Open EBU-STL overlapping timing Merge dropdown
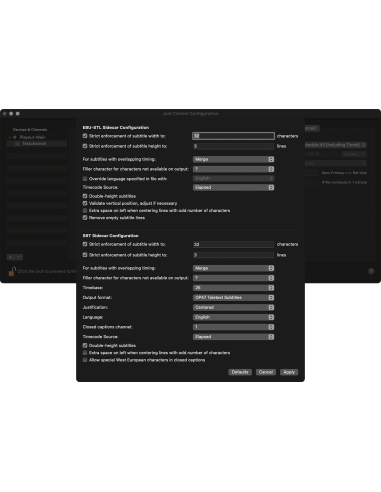Image resolution: width=381 pixels, height=492 pixels. coord(233,159)
